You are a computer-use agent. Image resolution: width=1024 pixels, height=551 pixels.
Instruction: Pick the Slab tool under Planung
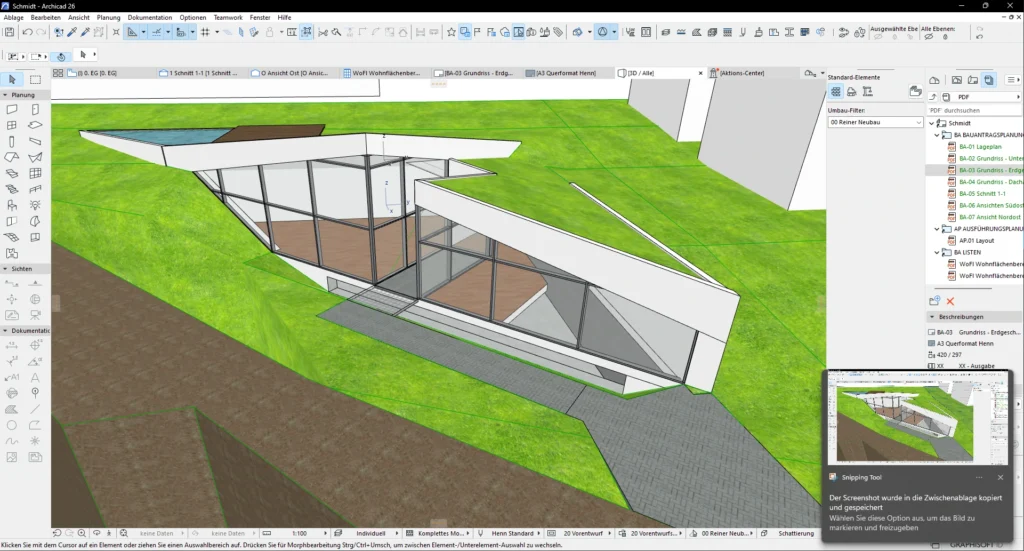point(35,125)
